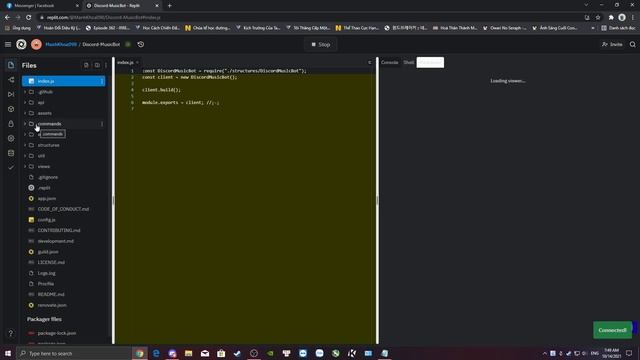The width and height of the screenshot is (640, 360).
Task: Click the Replit search magnifier icon
Action: 632,44
